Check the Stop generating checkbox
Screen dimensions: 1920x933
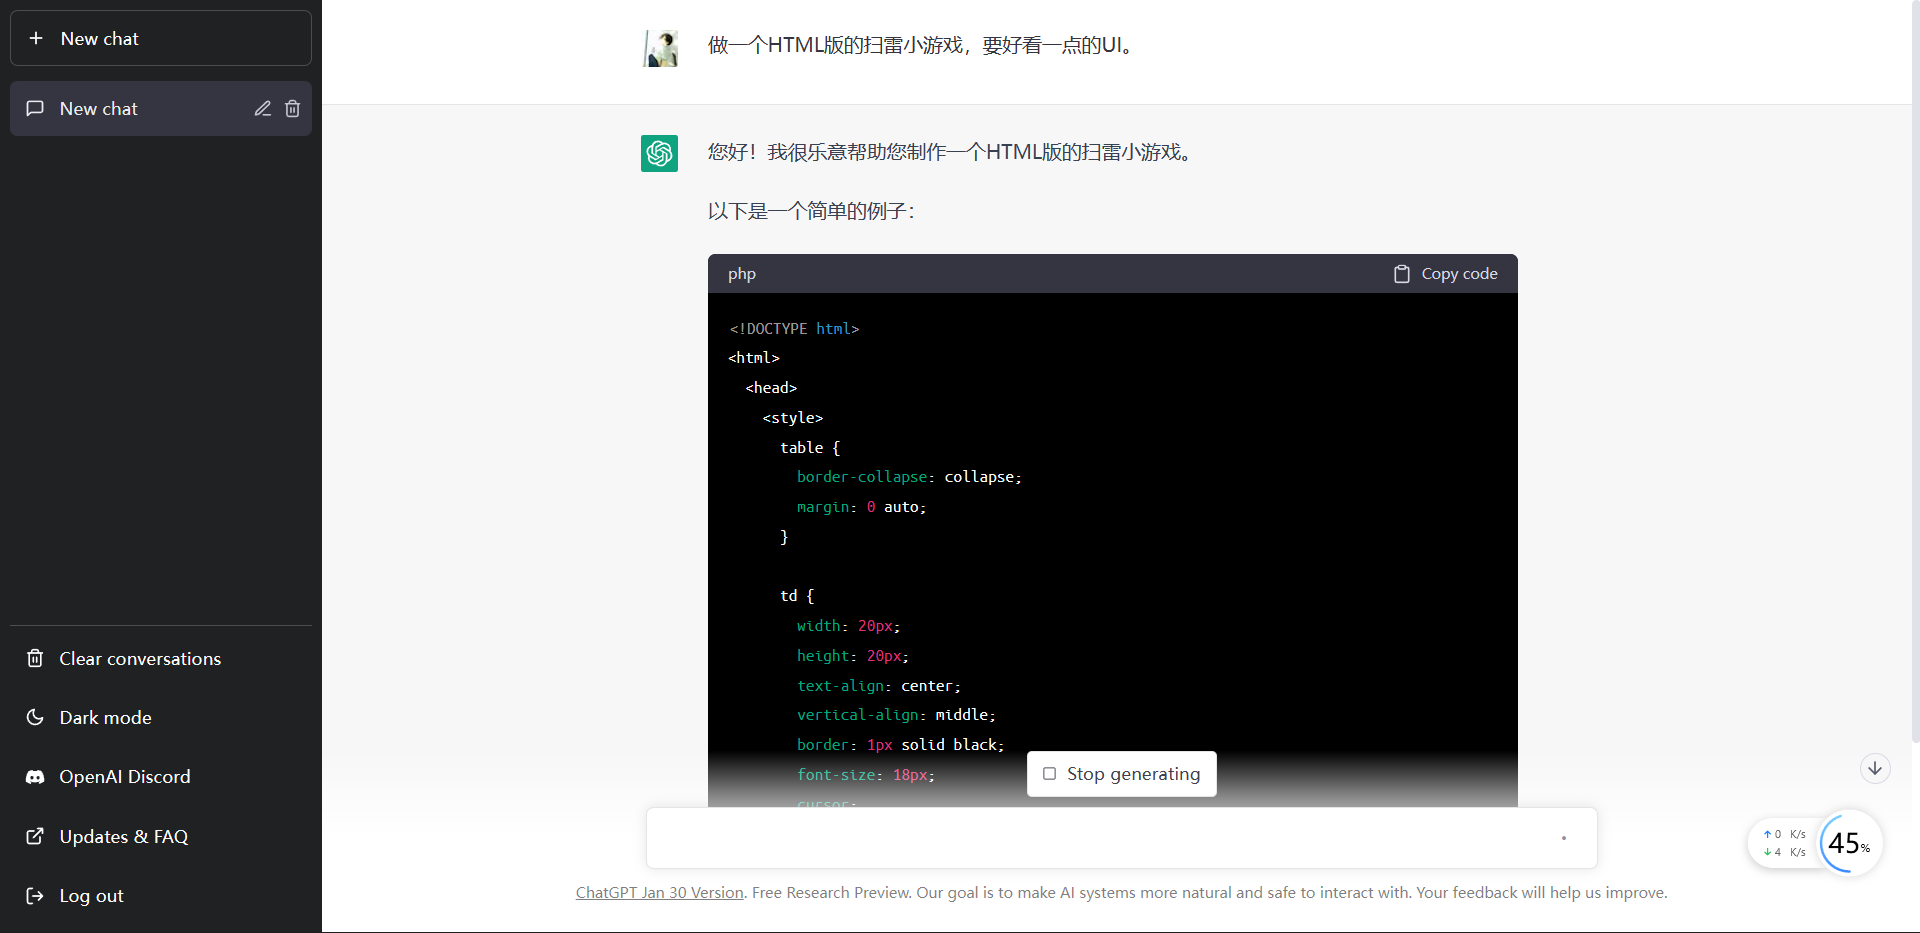point(1049,773)
